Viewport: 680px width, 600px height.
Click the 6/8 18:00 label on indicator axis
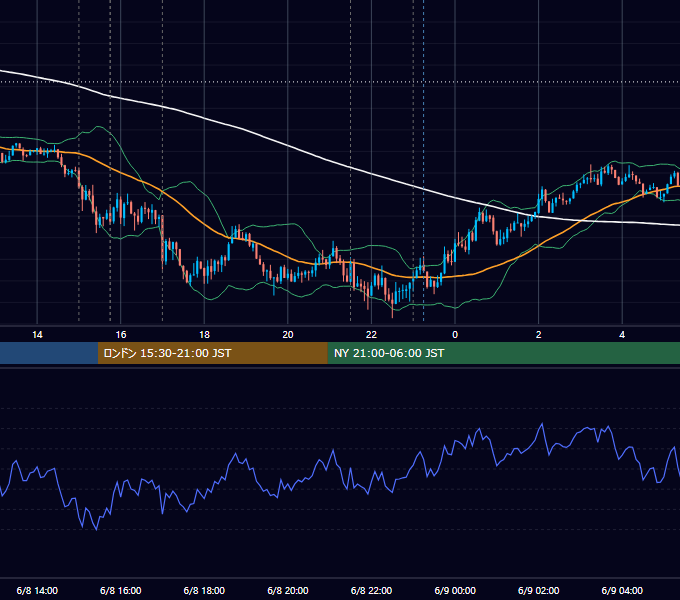pyautogui.click(x=204, y=591)
